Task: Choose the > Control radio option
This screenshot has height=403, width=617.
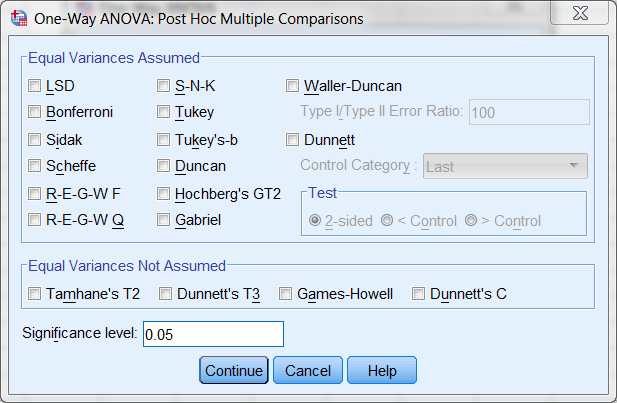Action: click(471, 220)
